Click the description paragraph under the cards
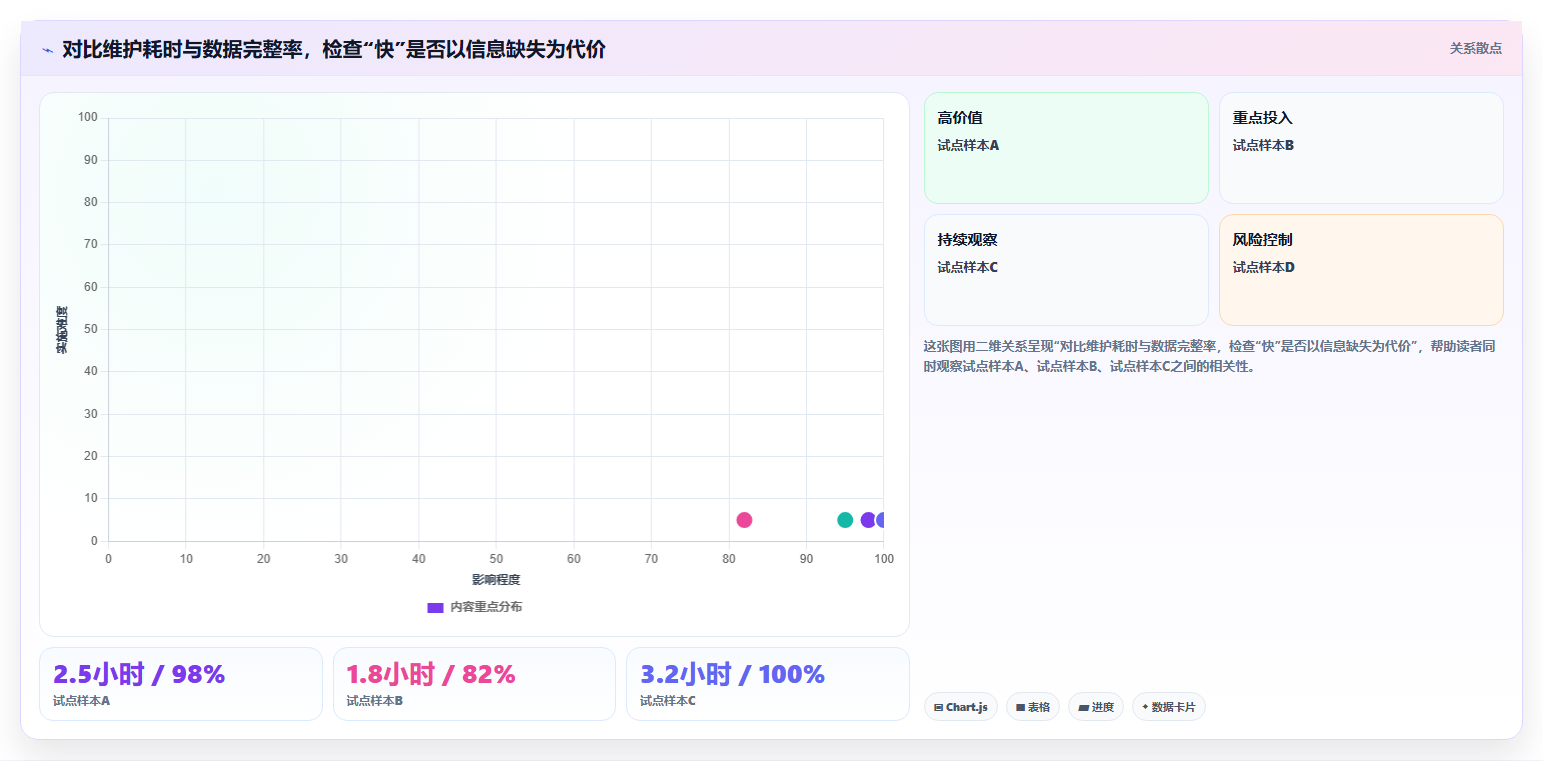Image resolution: width=1543 pixels, height=761 pixels. point(1210,356)
